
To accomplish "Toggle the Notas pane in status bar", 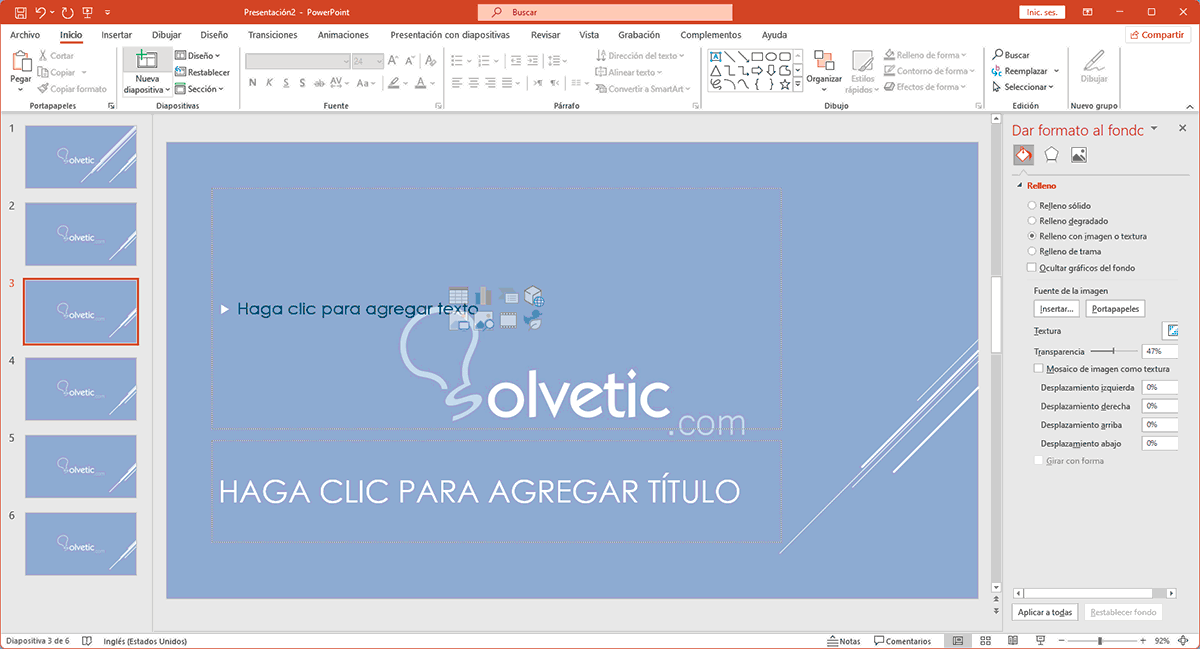I will pos(845,641).
